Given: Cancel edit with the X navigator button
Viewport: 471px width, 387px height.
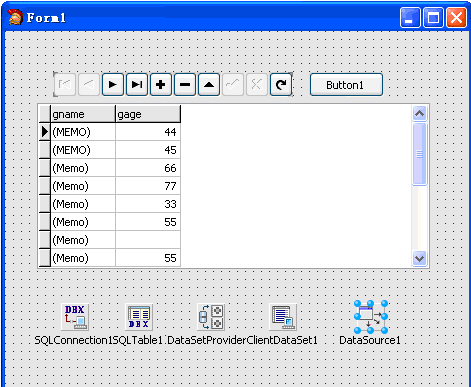Looking at the screenshot, I should pos(257,85).
